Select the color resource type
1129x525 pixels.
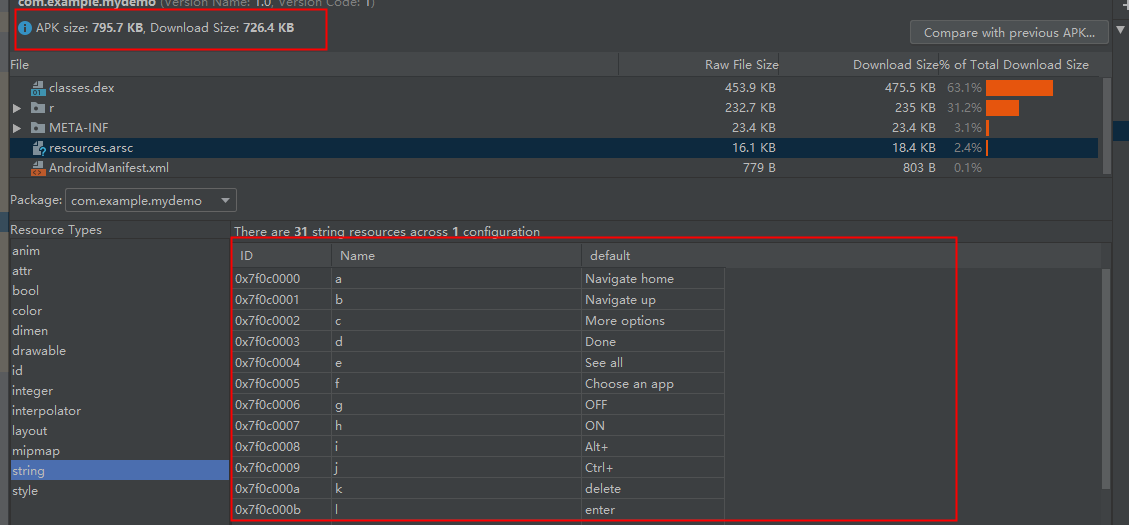(x=27, y=311)
